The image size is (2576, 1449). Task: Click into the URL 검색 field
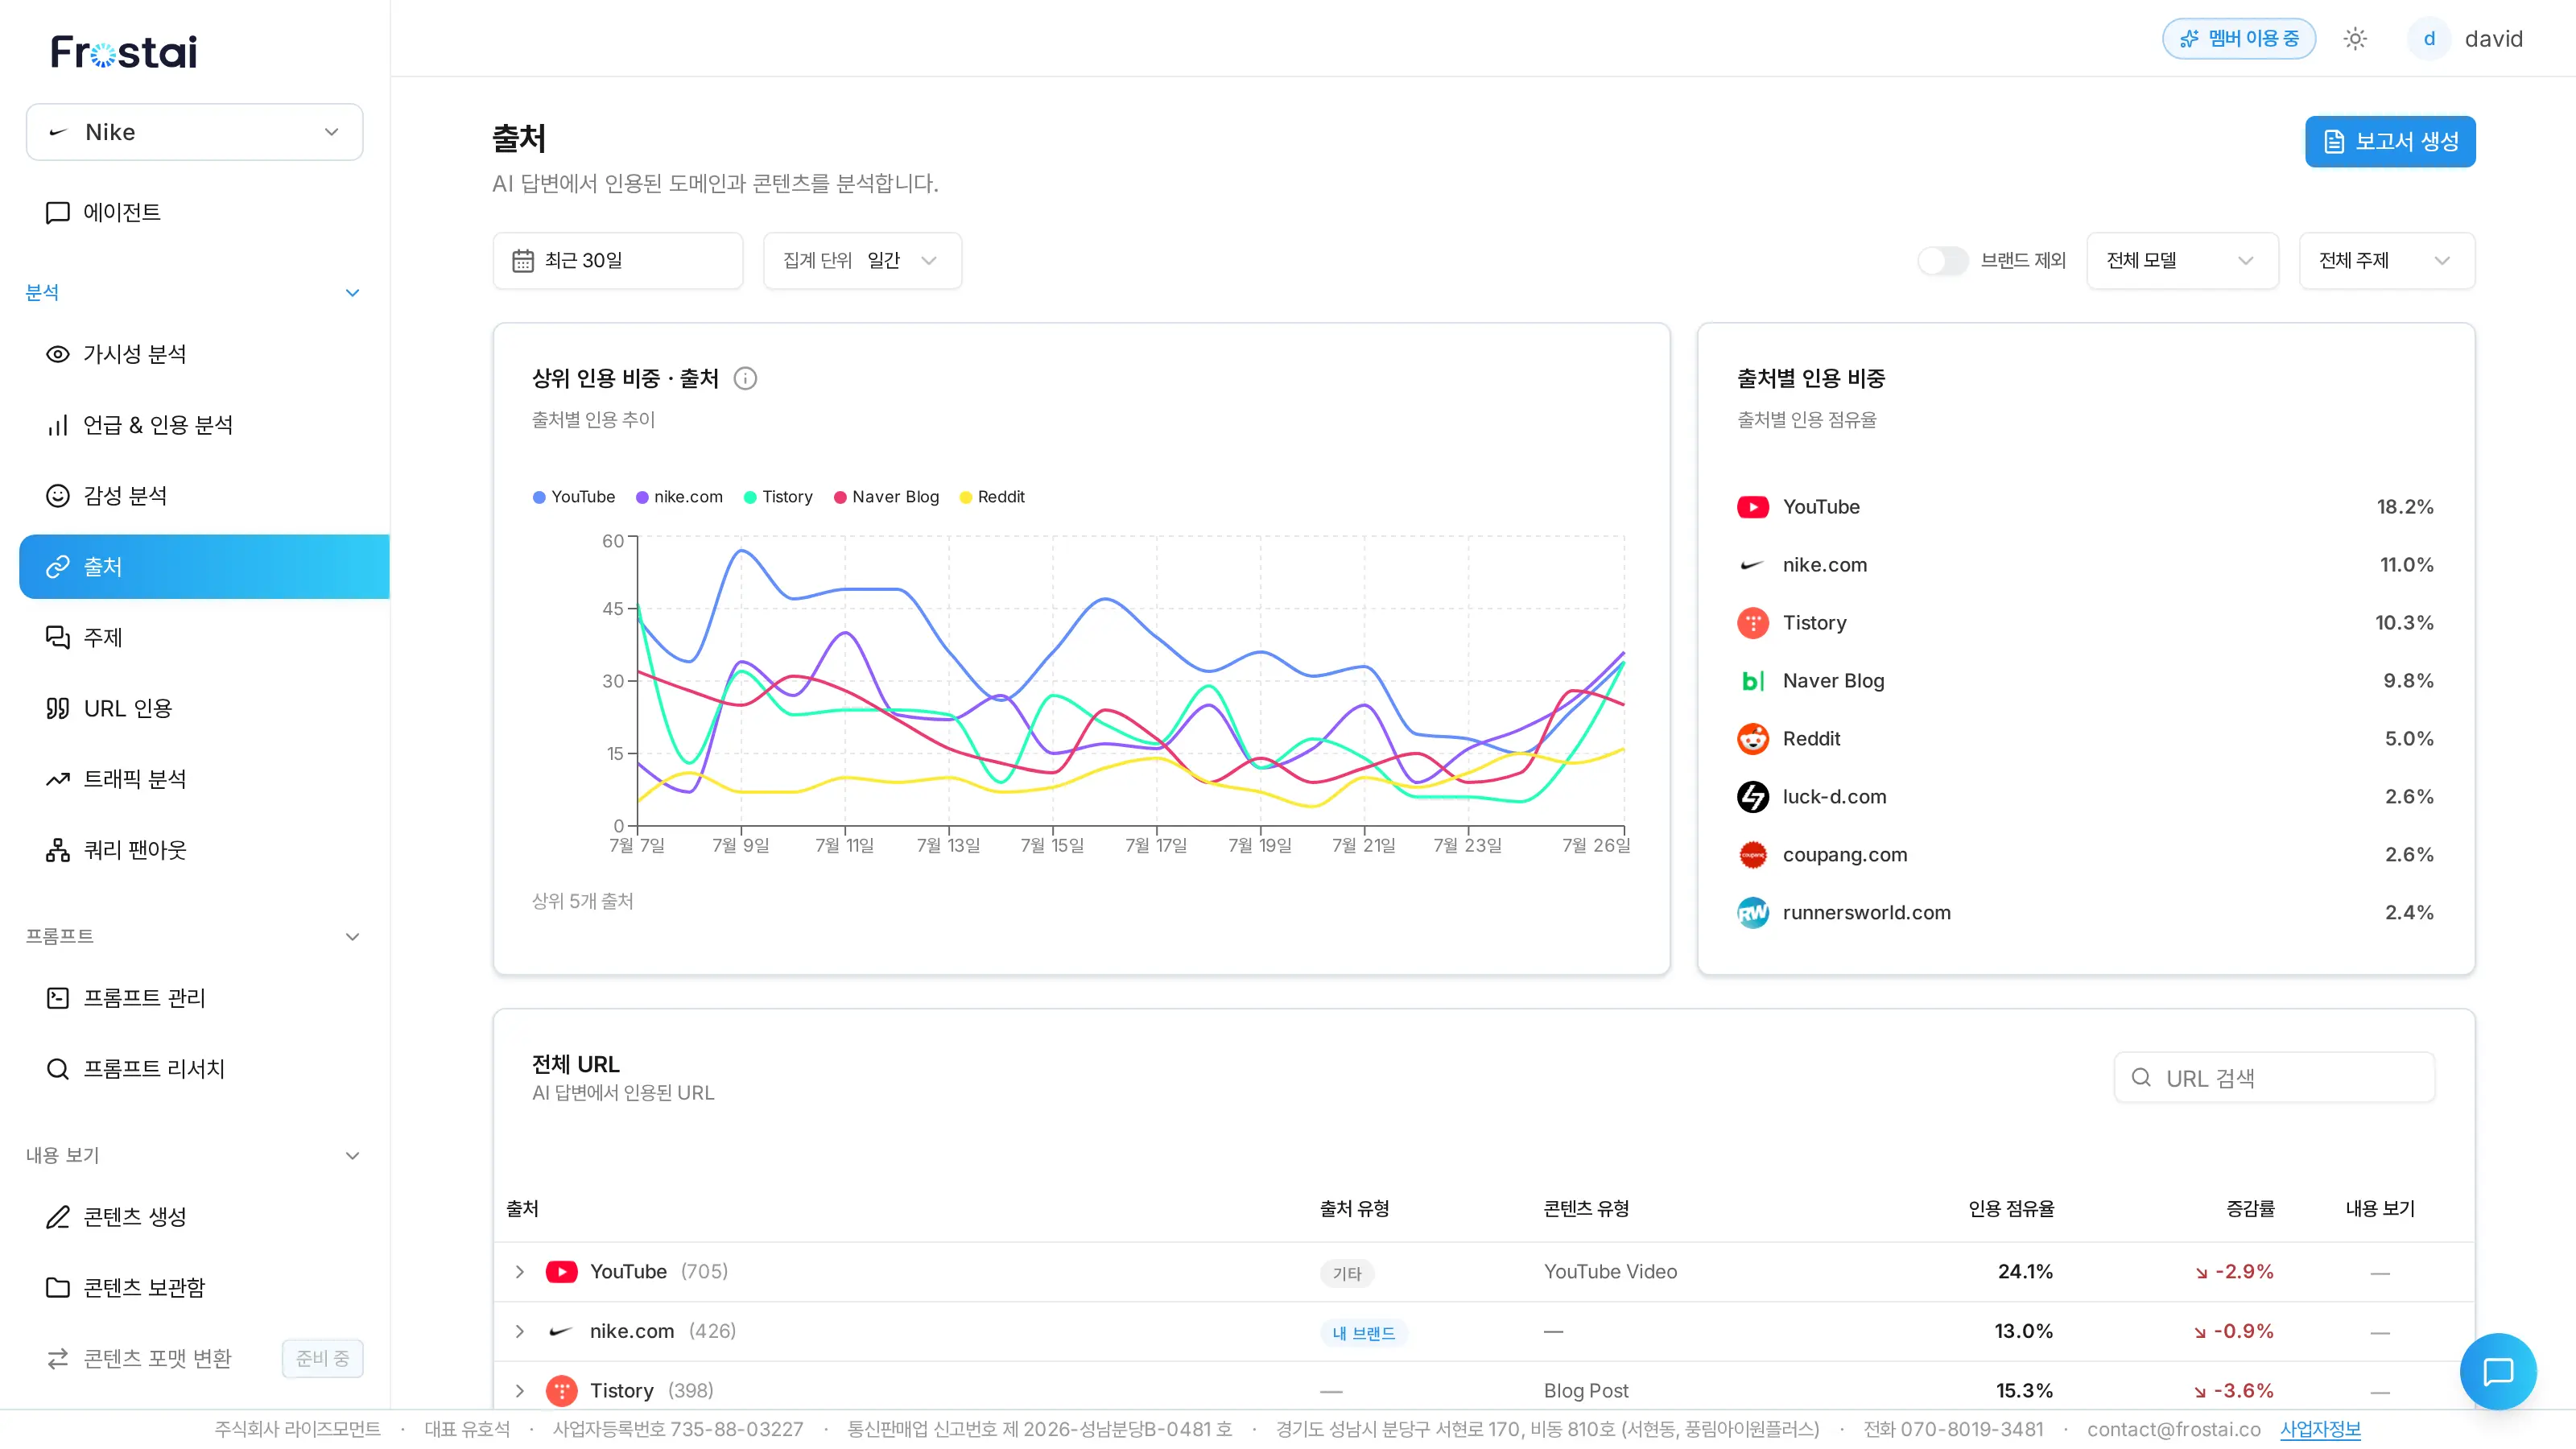pos(2274,1077)
